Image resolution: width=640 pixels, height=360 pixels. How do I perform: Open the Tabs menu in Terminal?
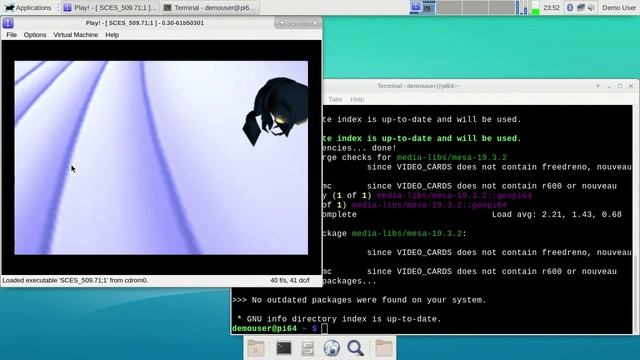click(335, 99)
